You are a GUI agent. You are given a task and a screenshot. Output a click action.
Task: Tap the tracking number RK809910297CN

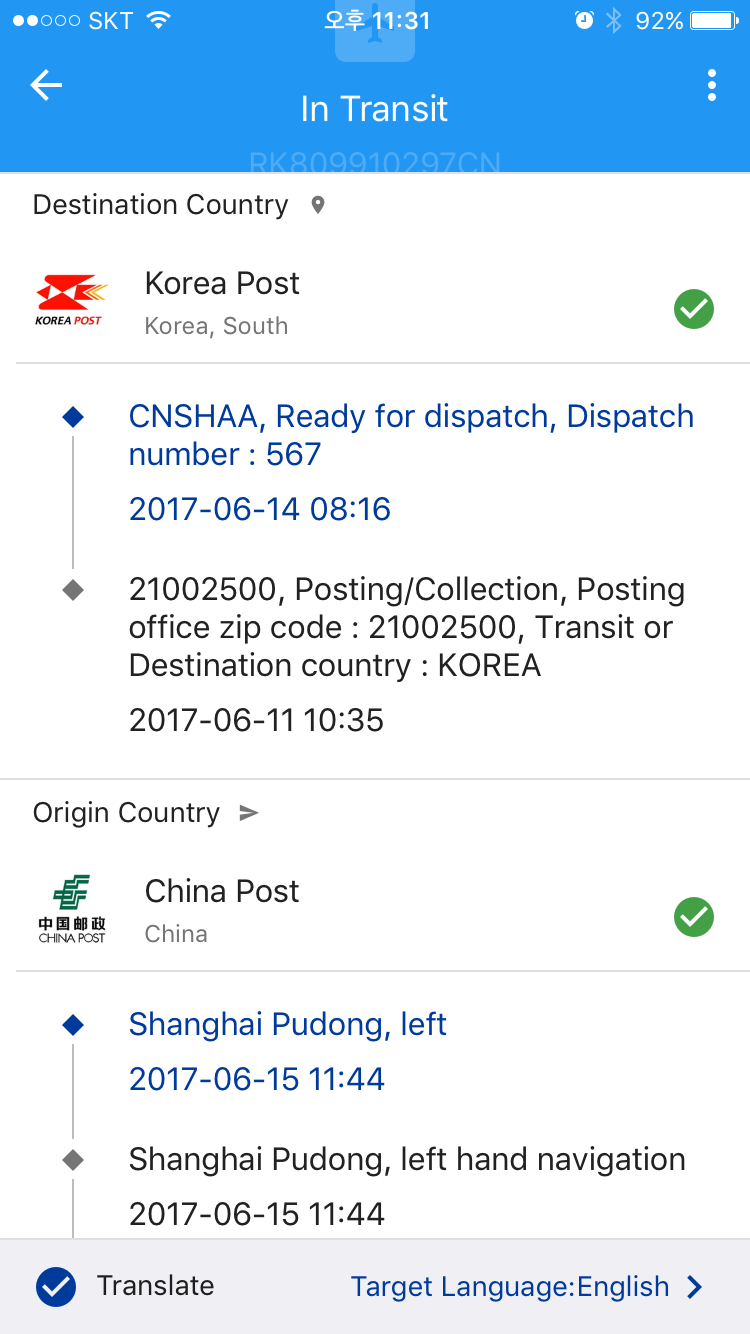tap(374, 162)
